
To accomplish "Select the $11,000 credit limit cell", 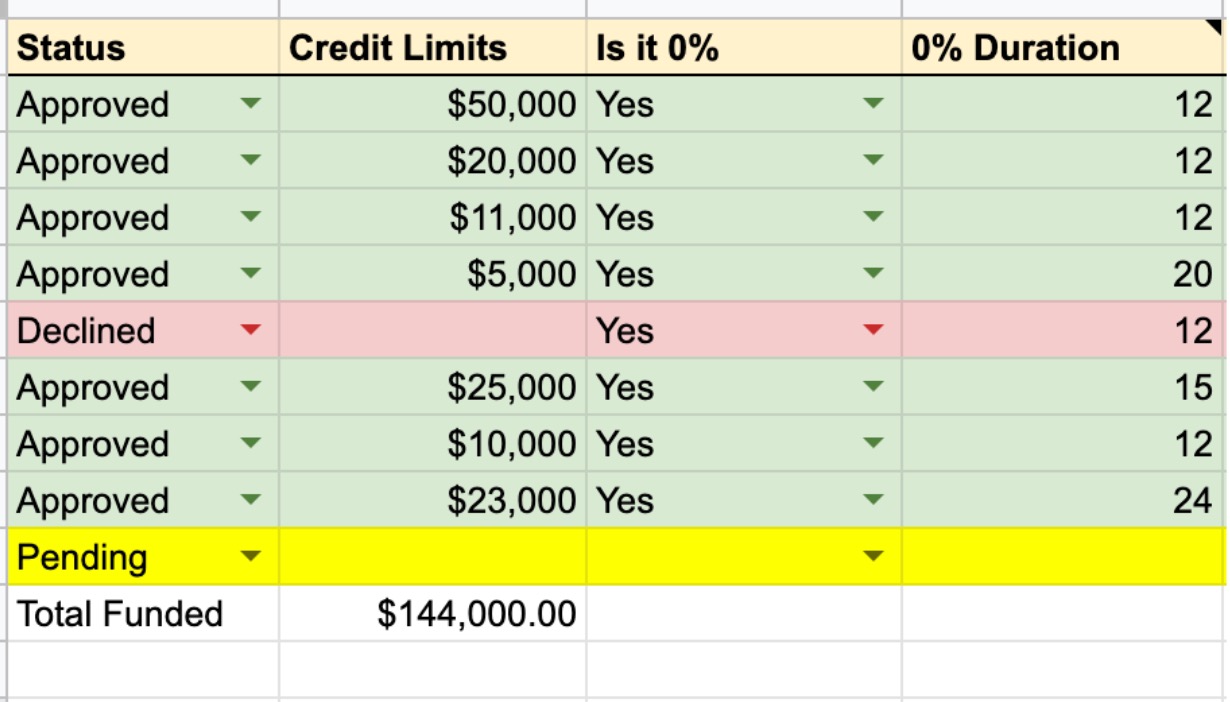I will [432, 217].
